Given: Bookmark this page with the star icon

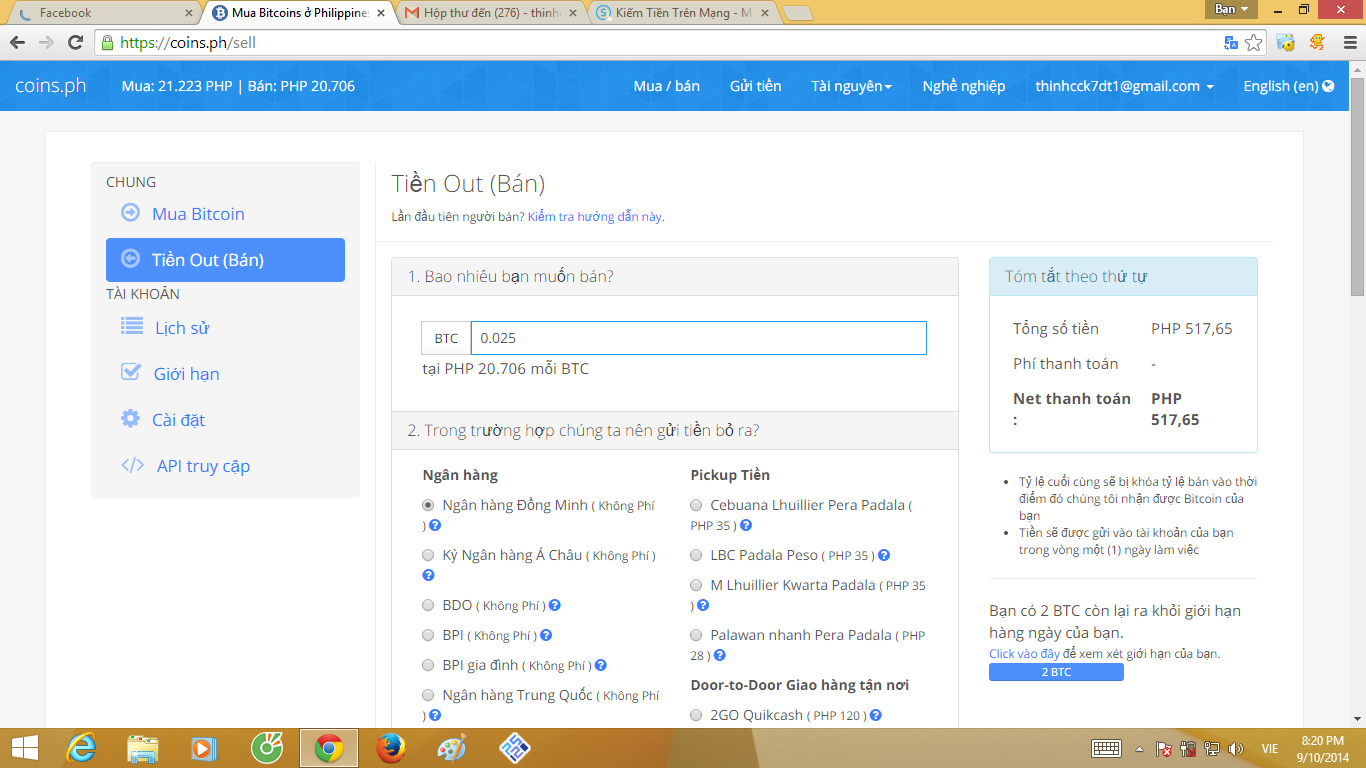Looking at the screenshot, I should (1254, 43).
